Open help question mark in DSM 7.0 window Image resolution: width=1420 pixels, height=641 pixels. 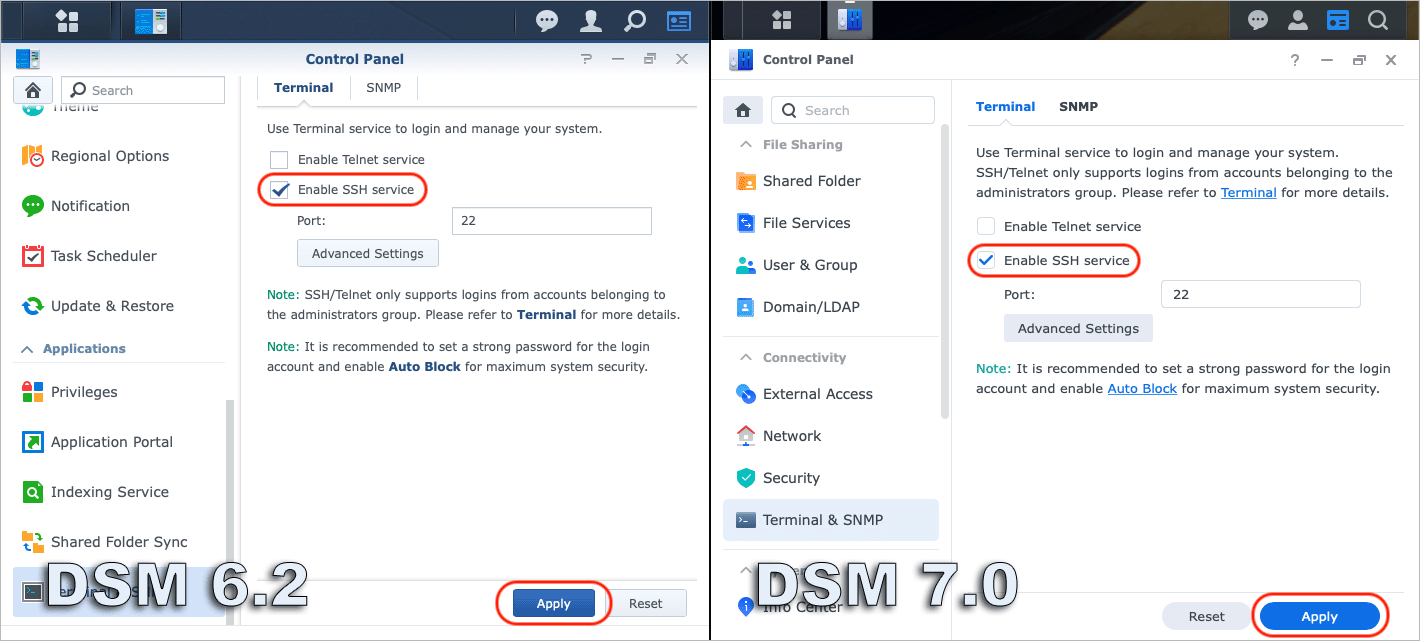(1295, 60)
